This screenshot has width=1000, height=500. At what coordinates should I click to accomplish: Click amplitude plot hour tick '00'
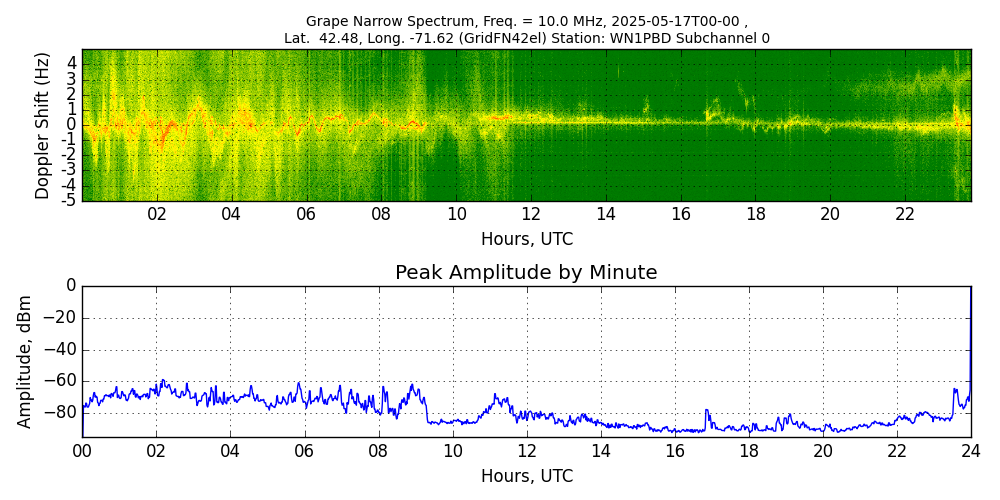click(x=82, y=452)
